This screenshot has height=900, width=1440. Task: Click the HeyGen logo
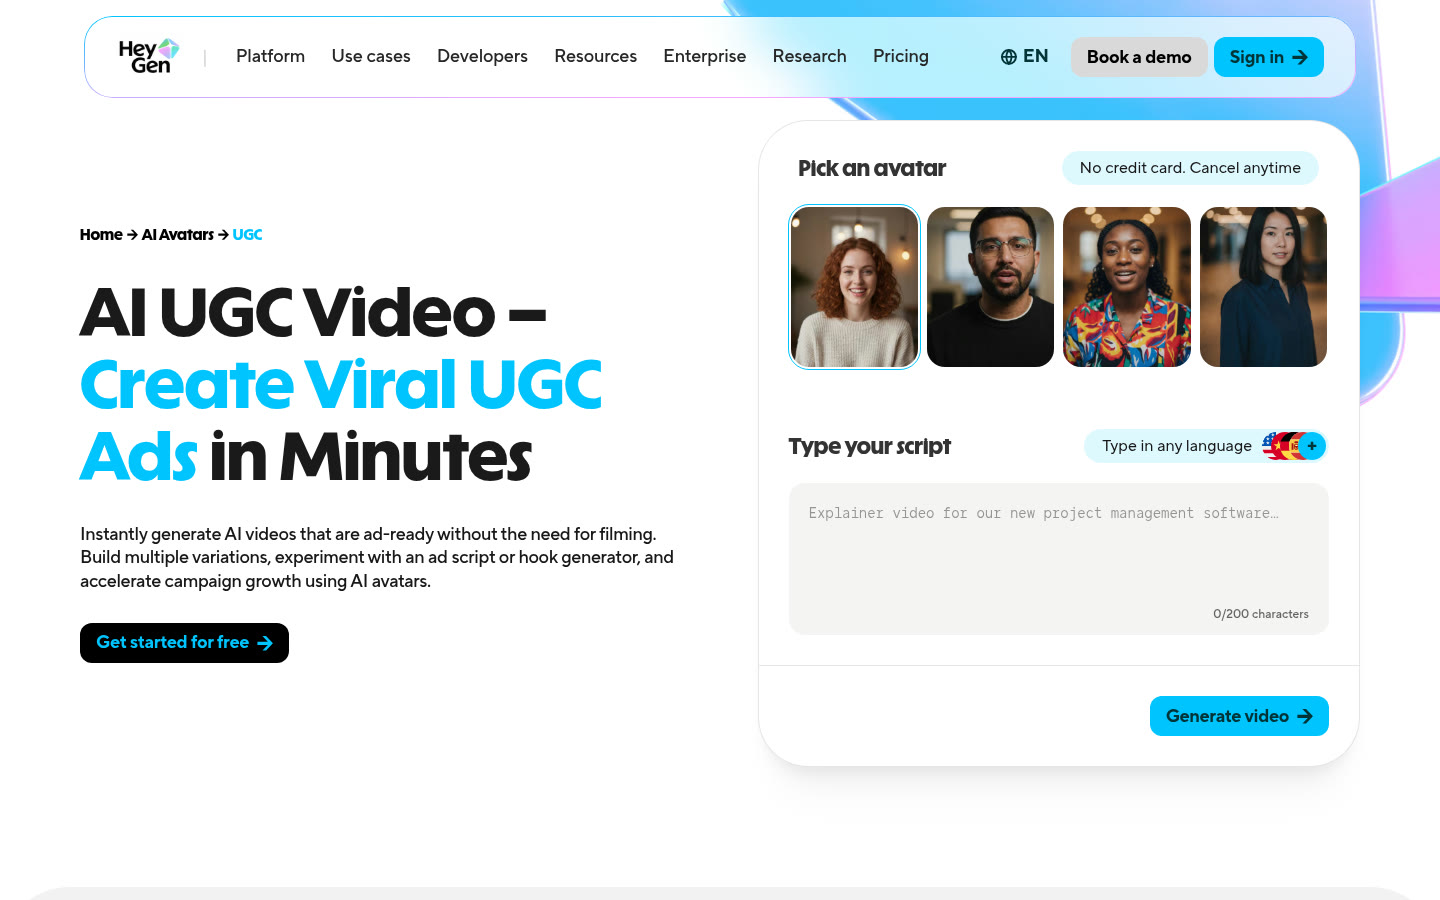coord(149,56)
